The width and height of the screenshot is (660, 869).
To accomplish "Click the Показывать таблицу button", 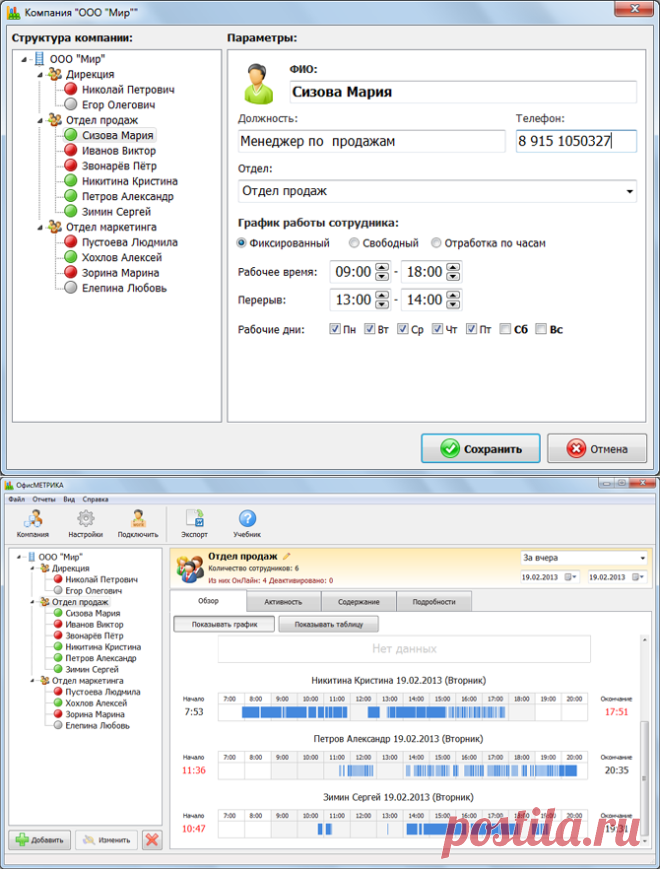I will coord(329,624).
